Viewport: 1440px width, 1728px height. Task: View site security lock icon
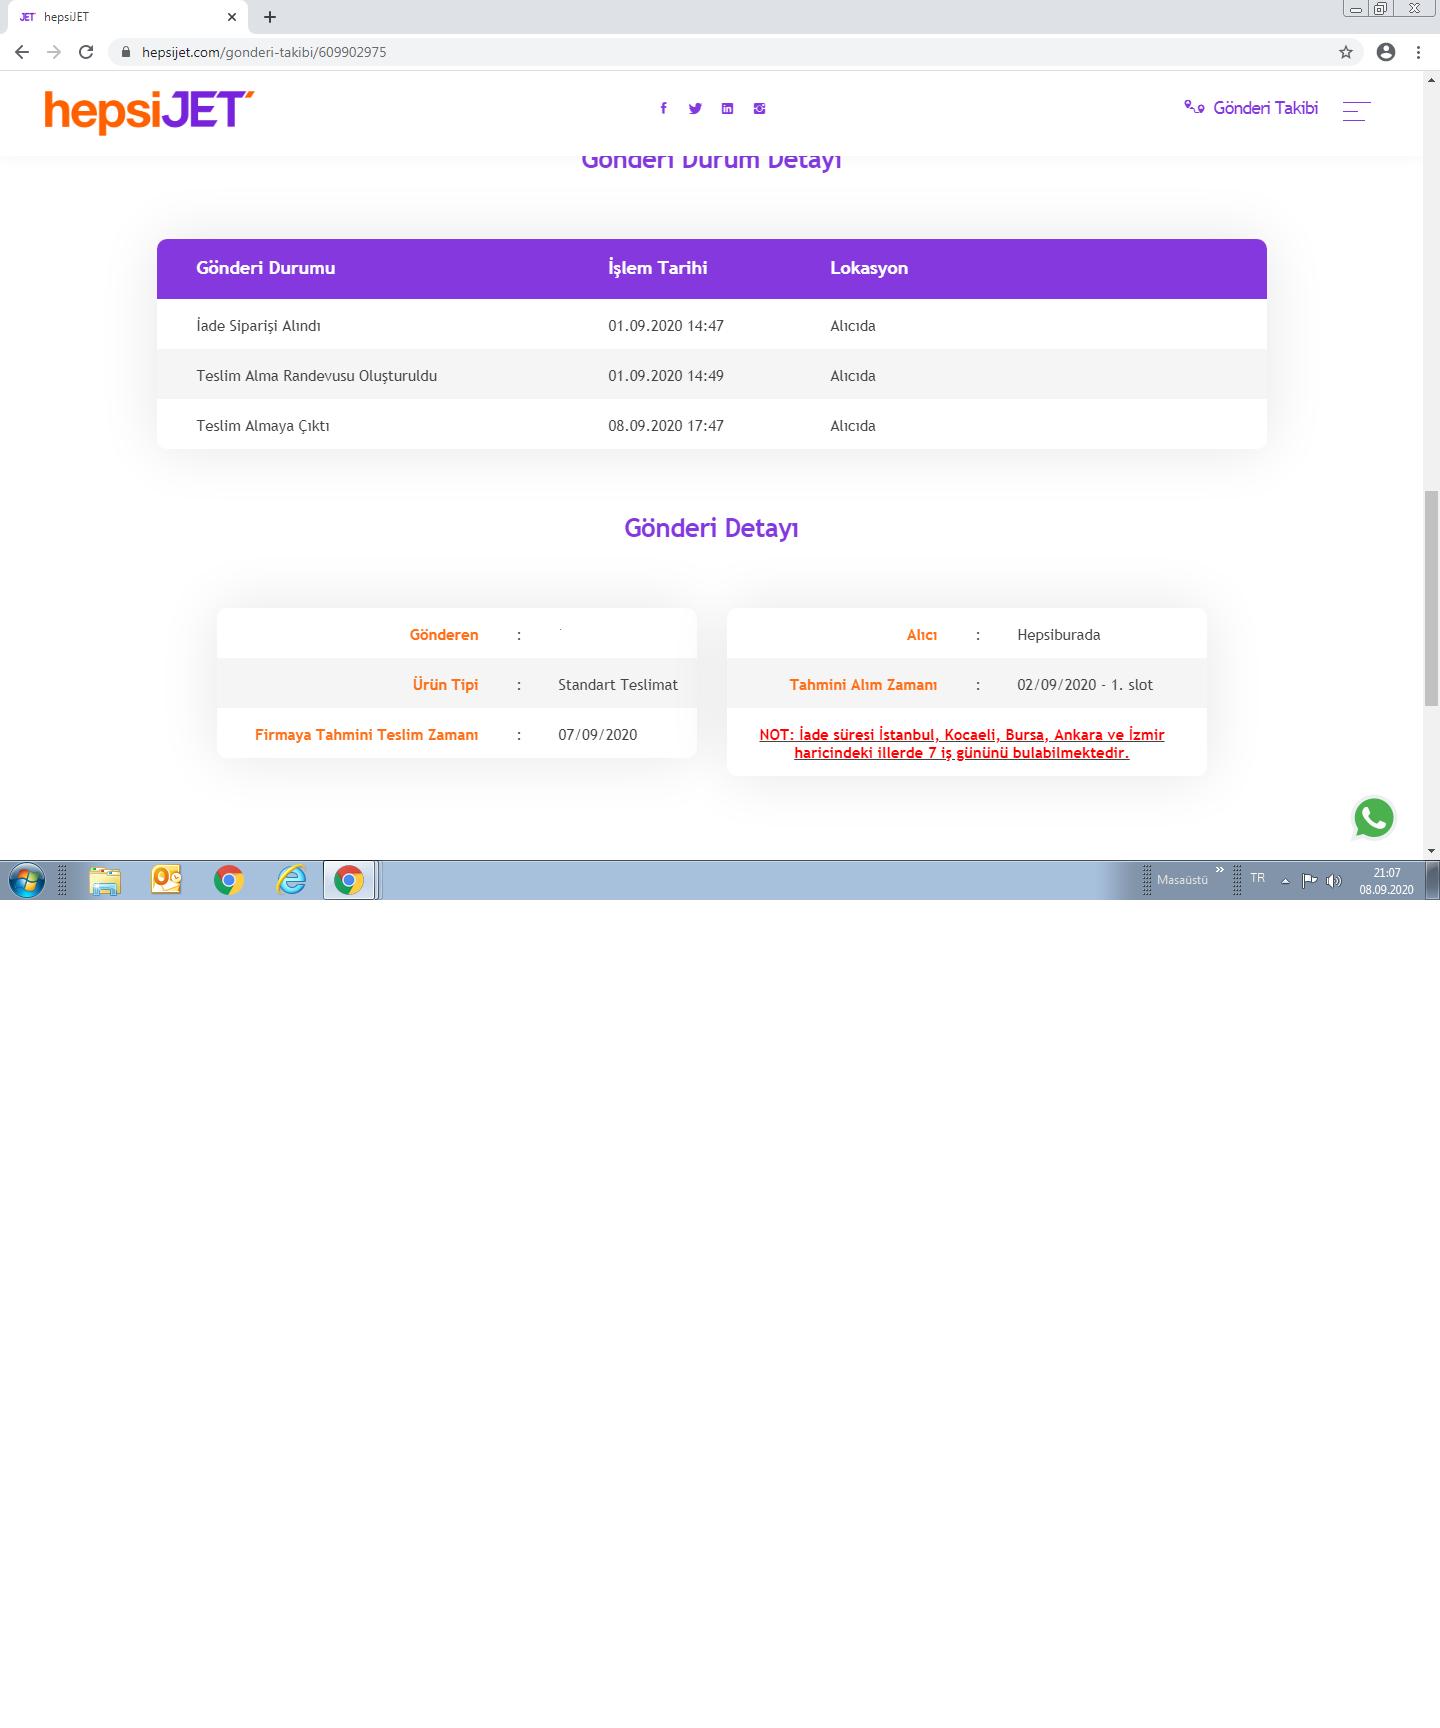click(x=126, y=52)
